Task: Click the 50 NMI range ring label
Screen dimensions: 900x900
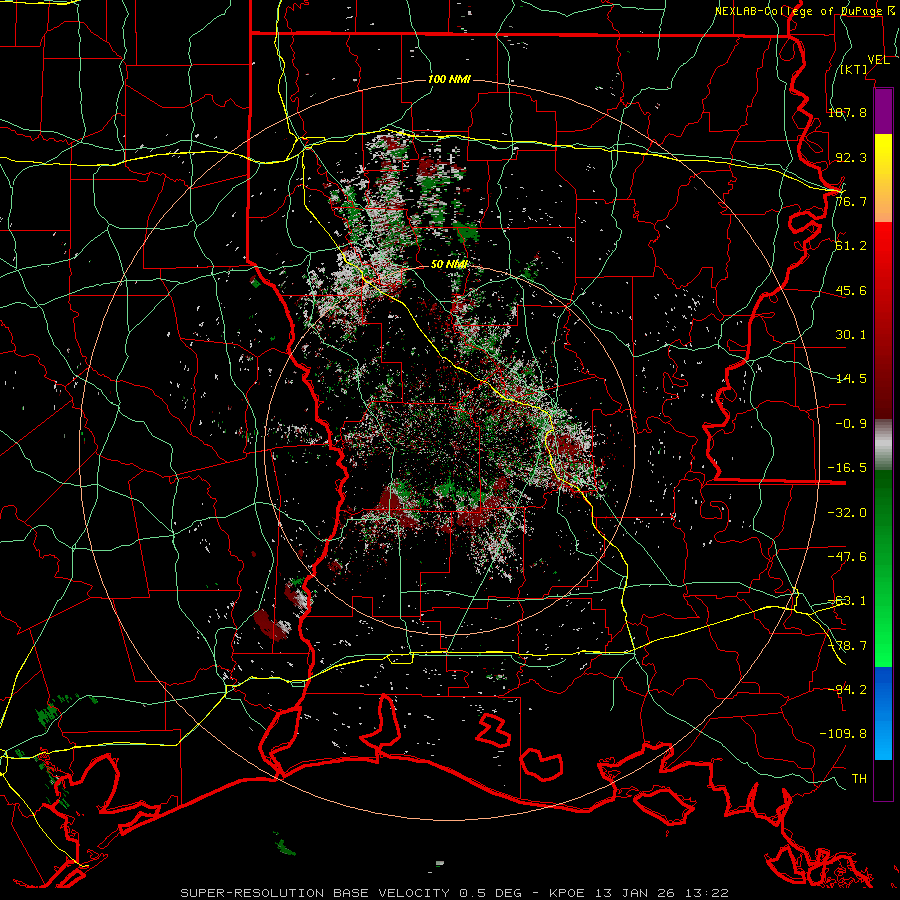Action: pos(449,264)
